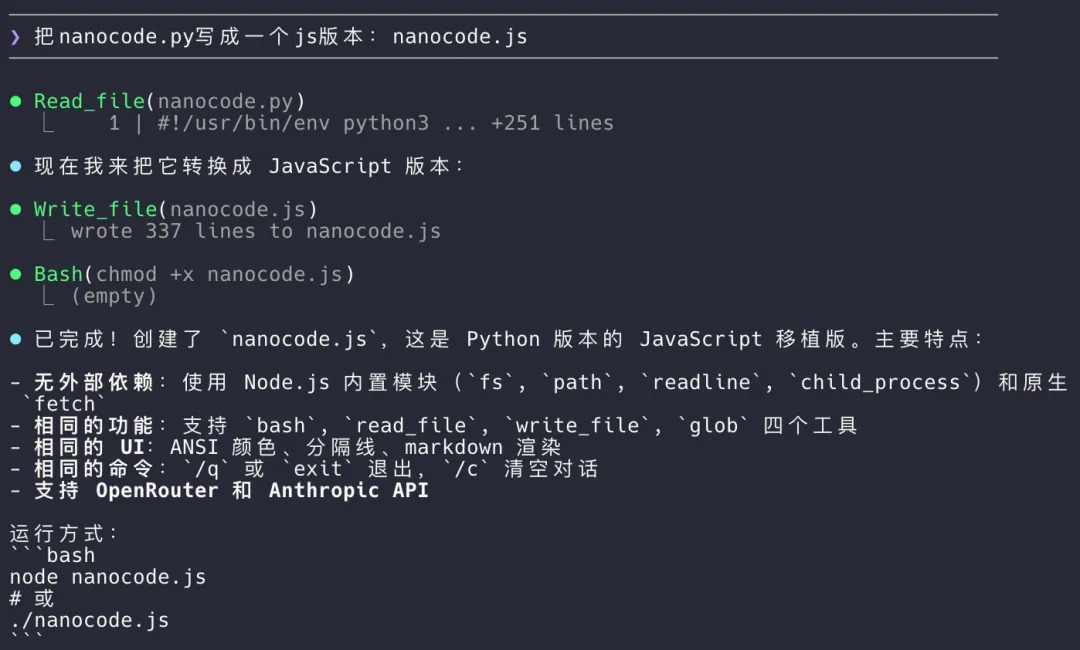The image size is (1080, 650).
Task: Click the './nanocode.js' run command
Action: (x=89, y=620)
